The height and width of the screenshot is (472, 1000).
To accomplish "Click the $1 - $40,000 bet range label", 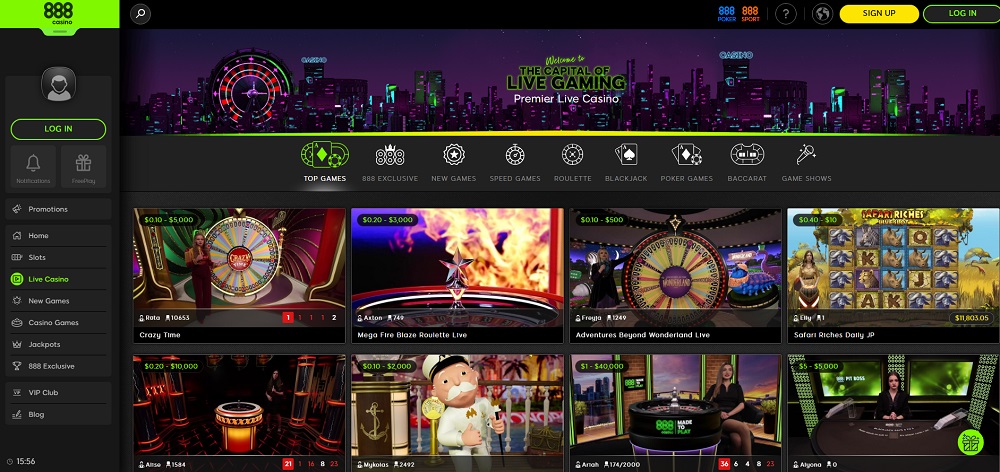I will 601,367.
